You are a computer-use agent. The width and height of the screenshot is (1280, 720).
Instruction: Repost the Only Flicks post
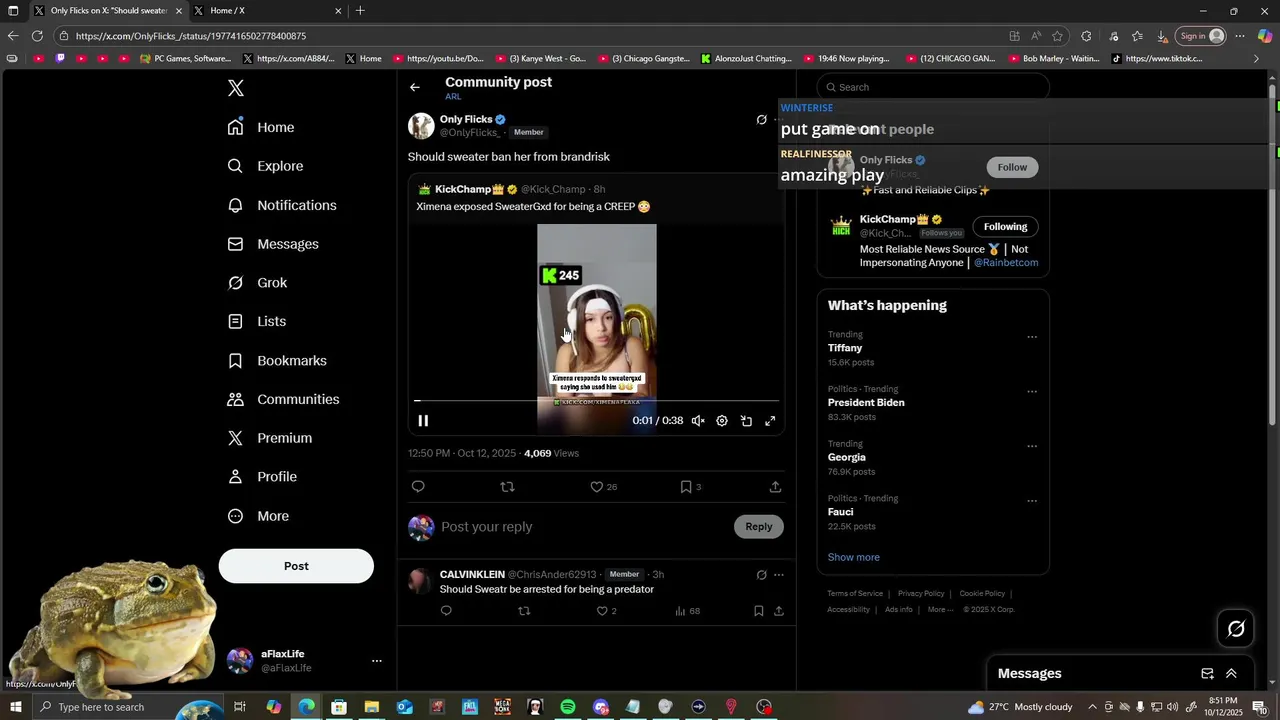pyautogui.click(x=507, y=487)
